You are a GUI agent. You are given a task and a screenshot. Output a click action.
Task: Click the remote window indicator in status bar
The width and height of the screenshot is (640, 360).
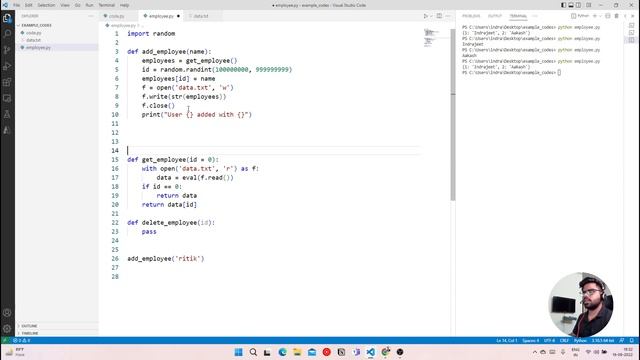tap(5, 340)
